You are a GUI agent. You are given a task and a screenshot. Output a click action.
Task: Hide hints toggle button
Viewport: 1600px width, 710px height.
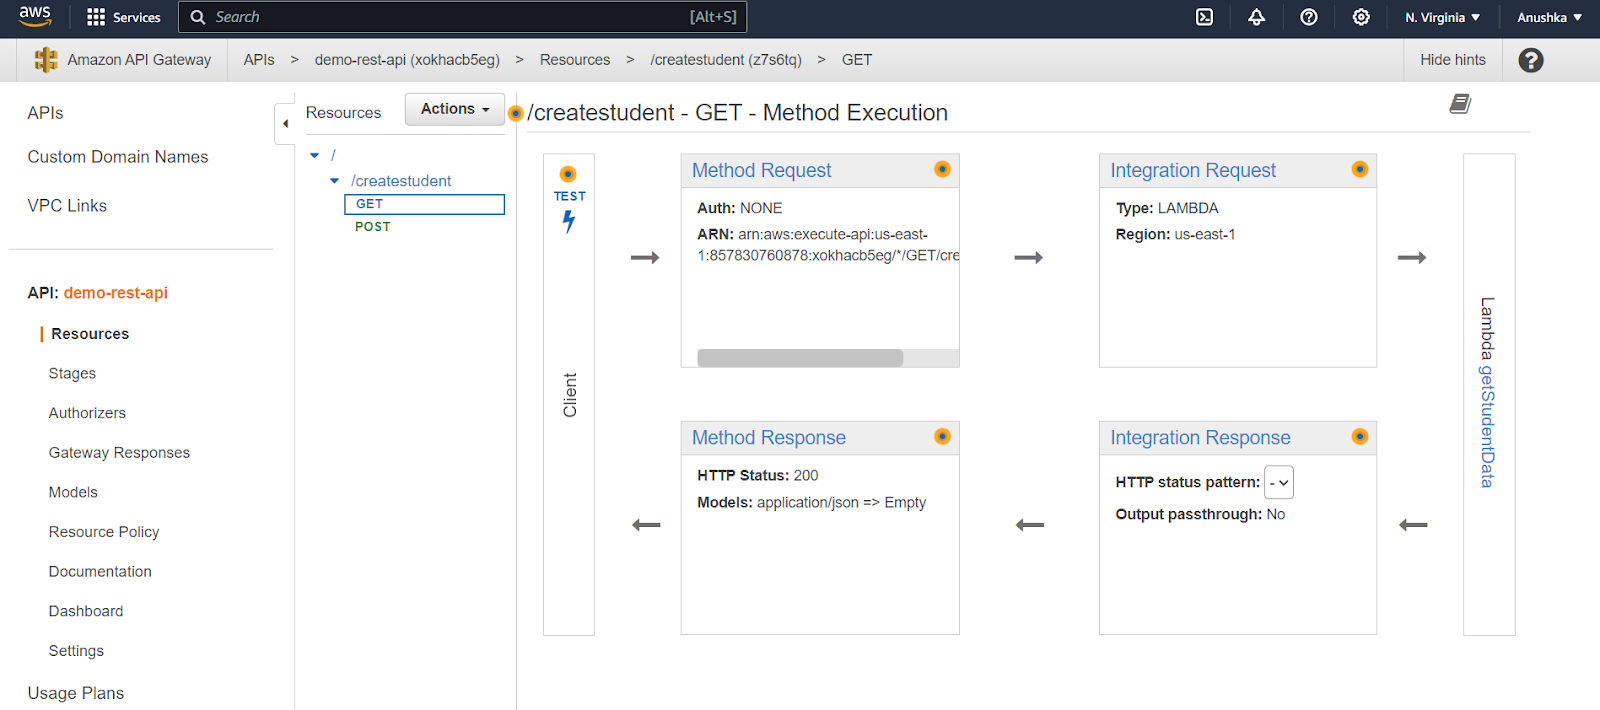[x=1452, y=60]
